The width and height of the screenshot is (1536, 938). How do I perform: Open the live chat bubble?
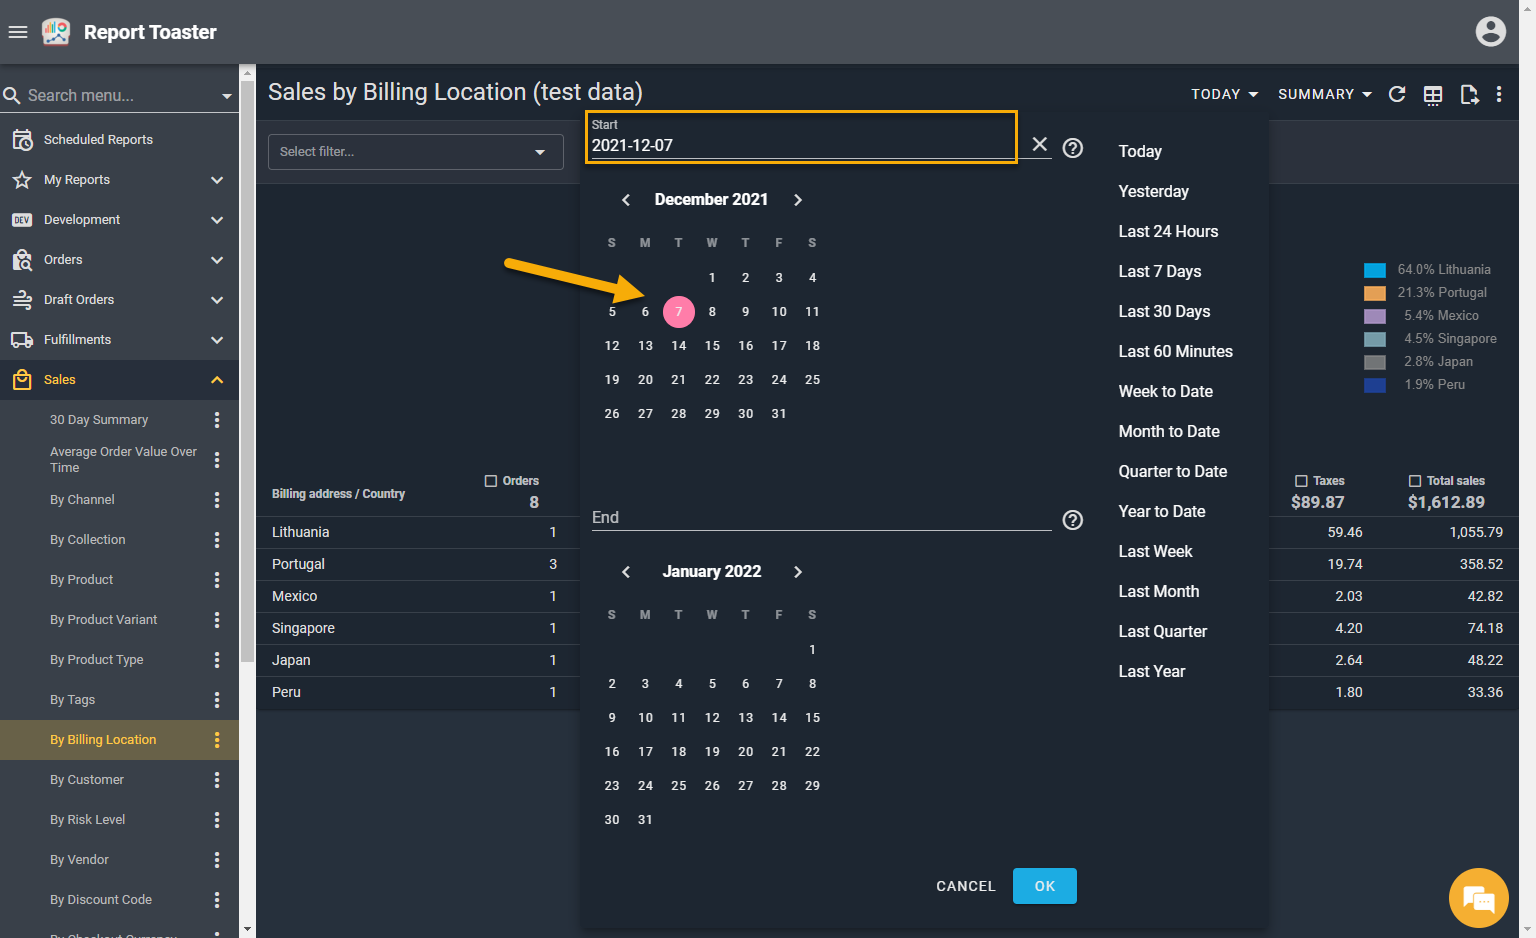(1478, 898)
